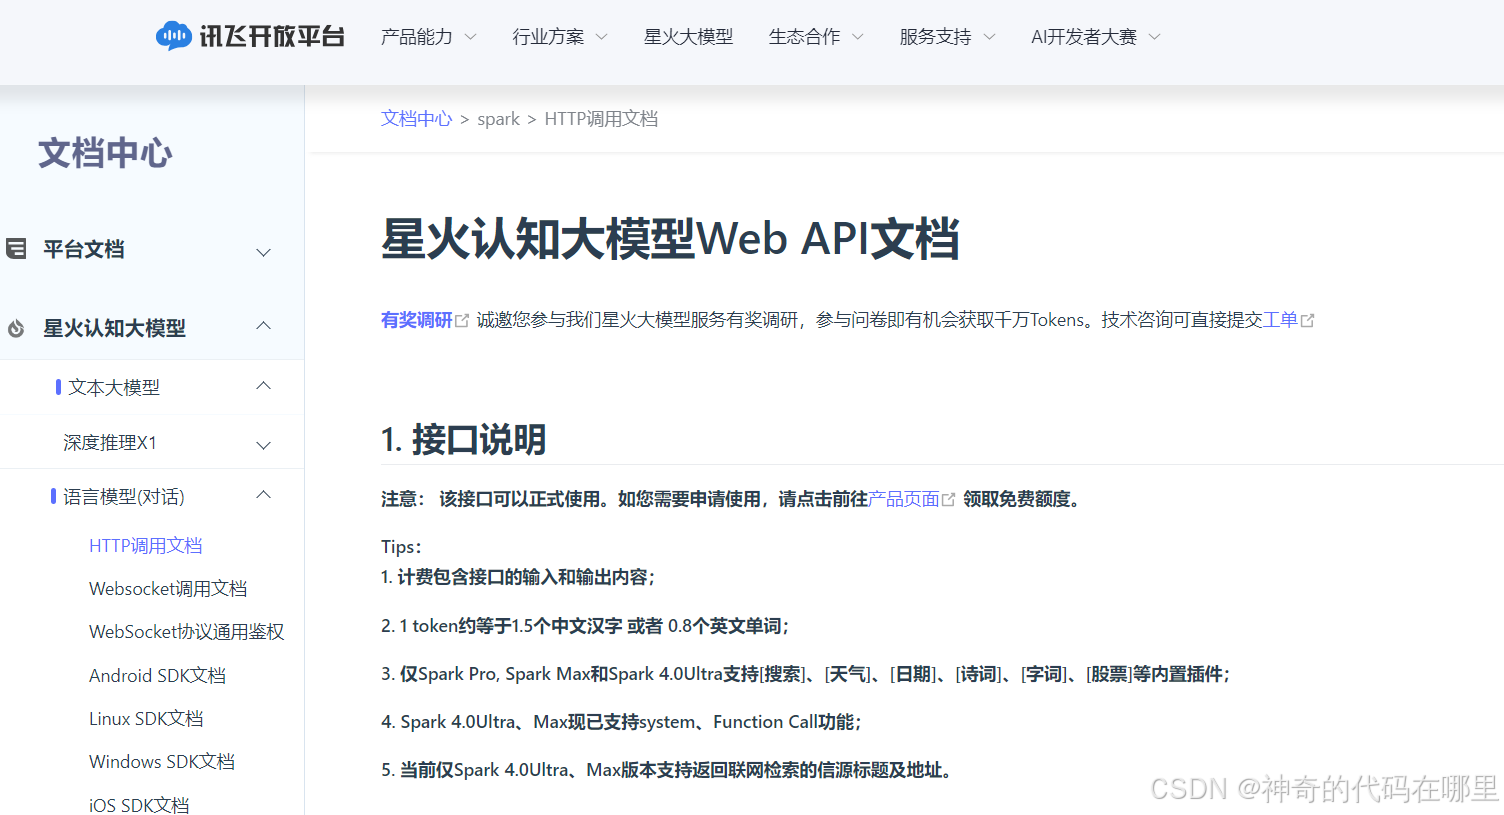Open the 星火大模型 nav item
Viewport: 1504px width, 815px height.
688,37
